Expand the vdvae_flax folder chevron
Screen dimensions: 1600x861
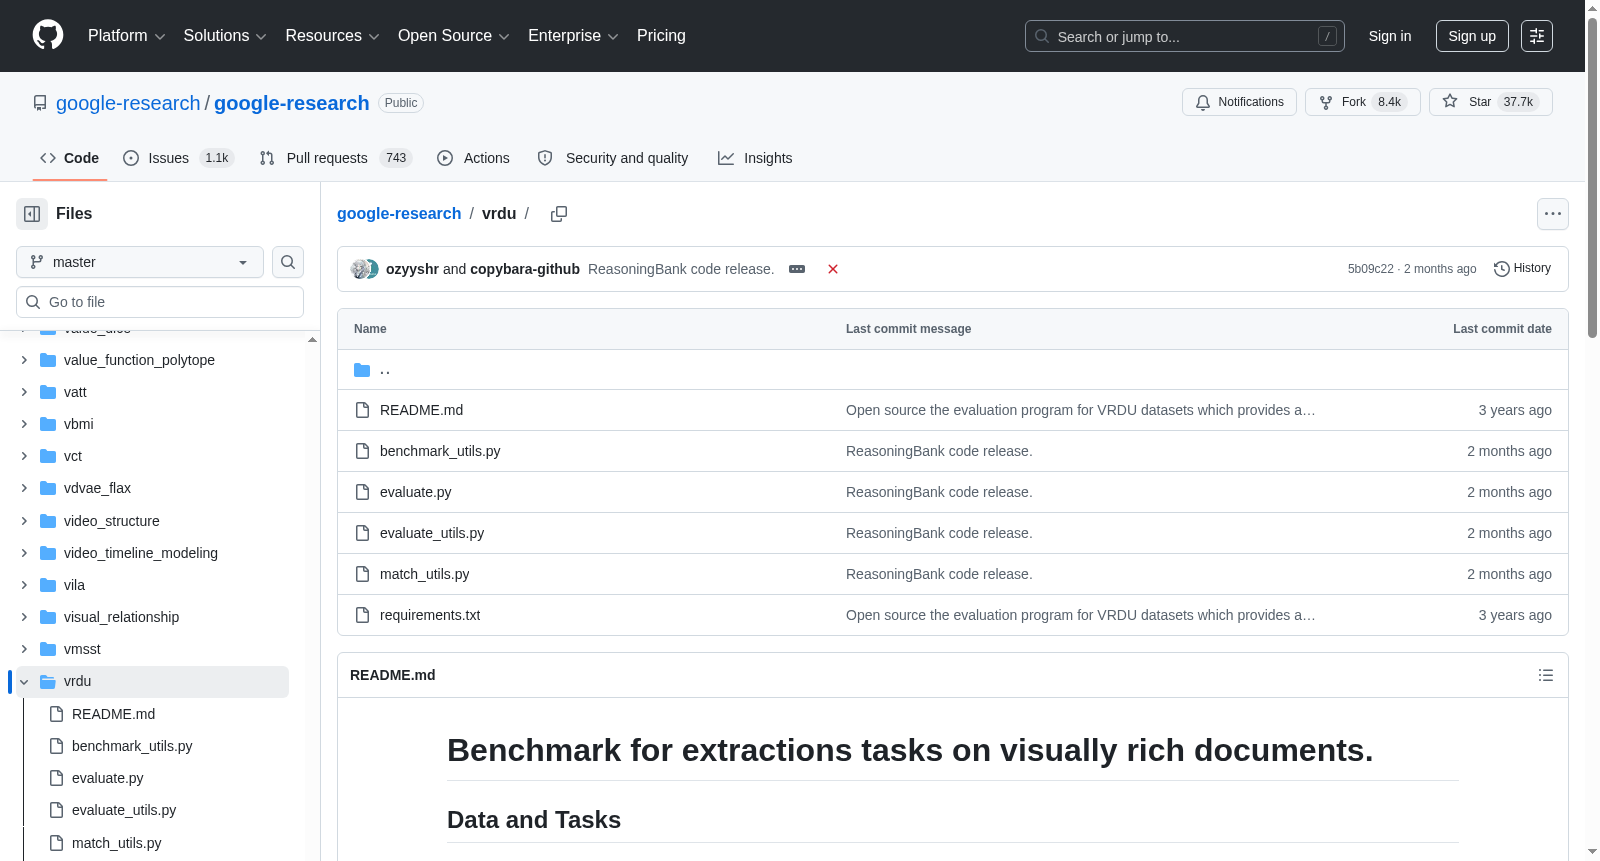[24, 488]
